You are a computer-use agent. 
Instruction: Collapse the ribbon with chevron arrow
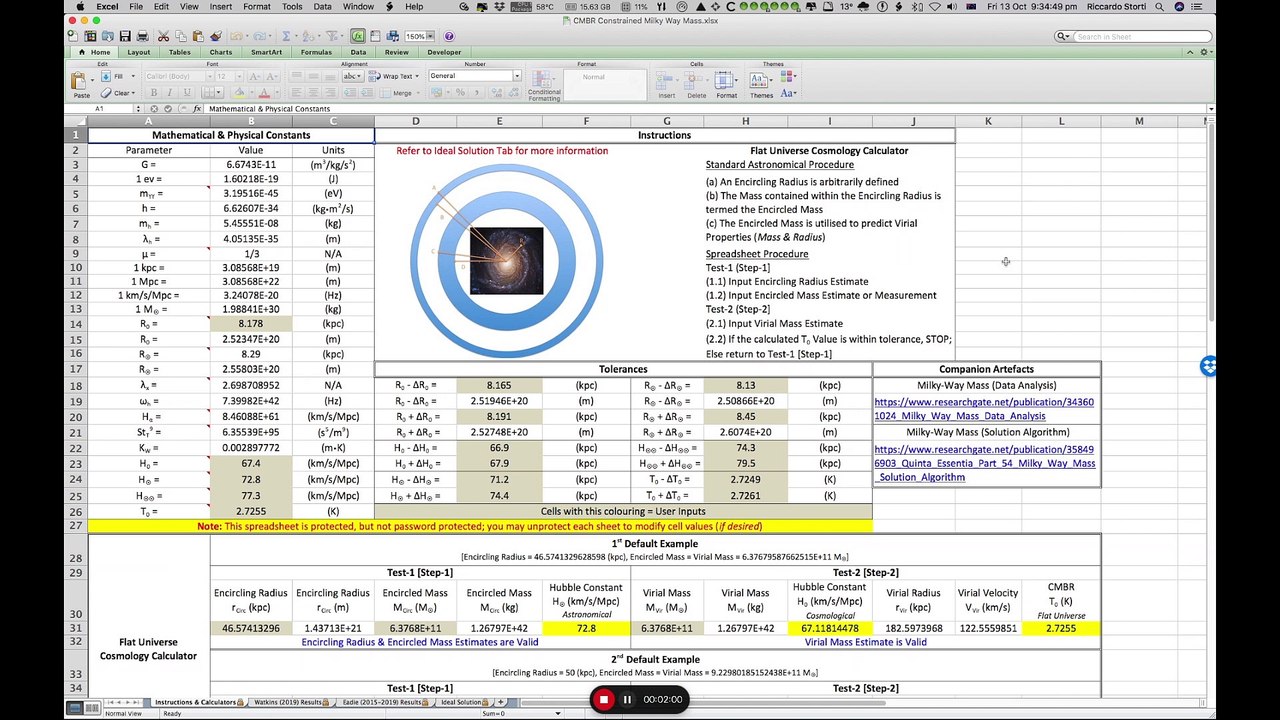click(1189, 52)
